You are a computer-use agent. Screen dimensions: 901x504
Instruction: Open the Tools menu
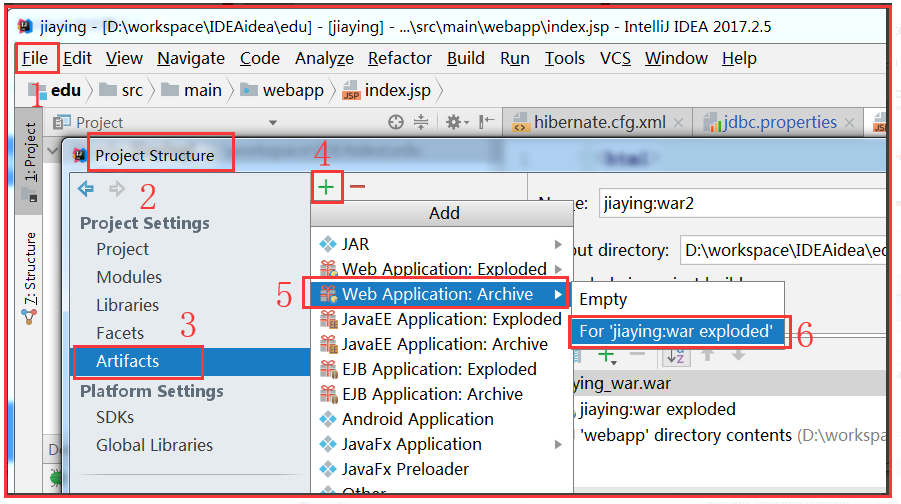coord(565,58)
